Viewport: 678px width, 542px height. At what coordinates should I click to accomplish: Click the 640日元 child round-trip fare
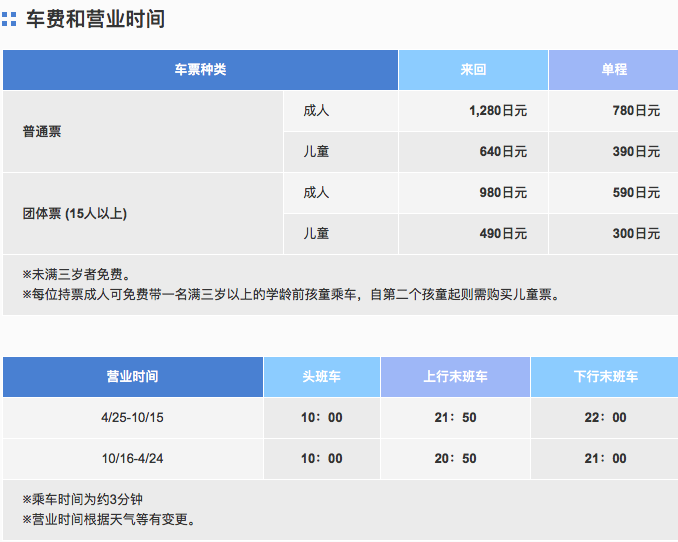(x=503, y=152)
